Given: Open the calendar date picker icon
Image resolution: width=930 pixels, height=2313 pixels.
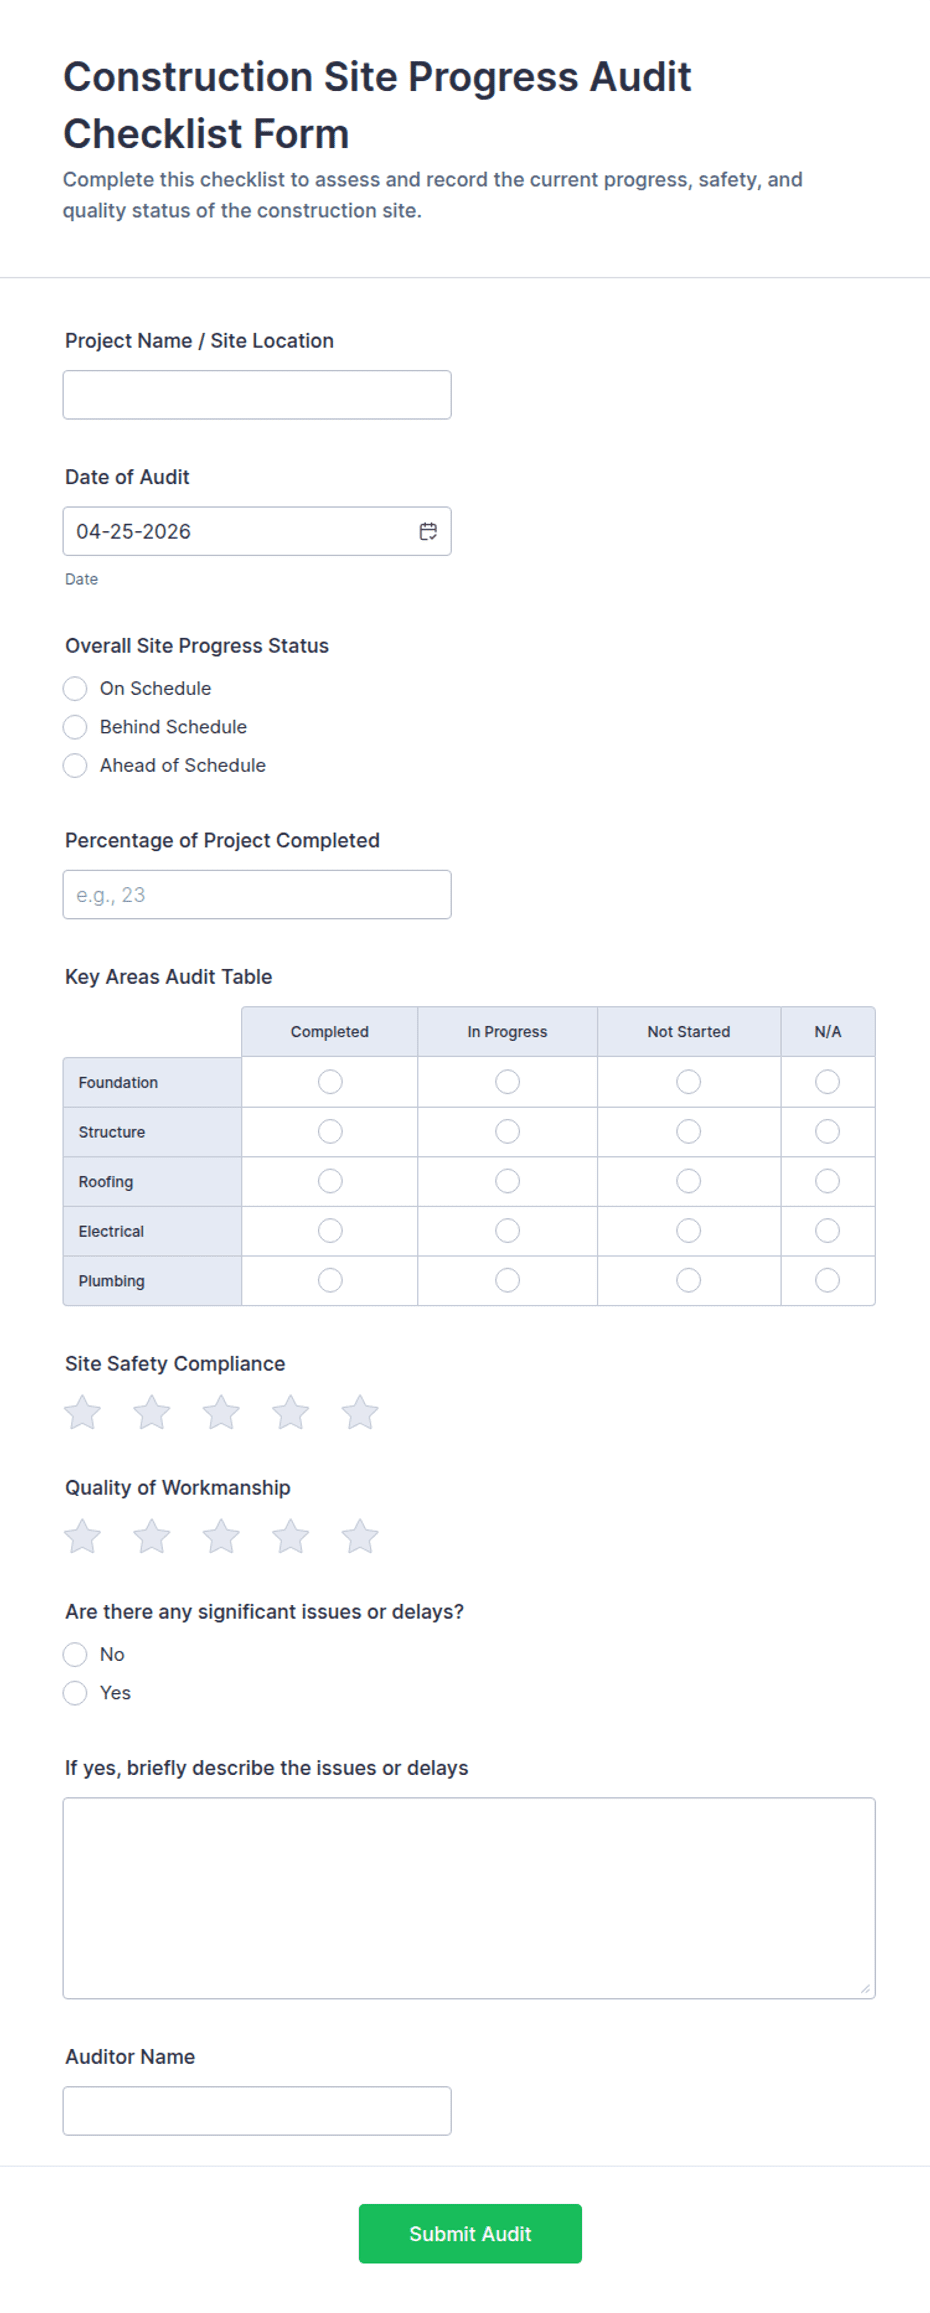Looking at the screenshot, I should (x=428, y=531).
